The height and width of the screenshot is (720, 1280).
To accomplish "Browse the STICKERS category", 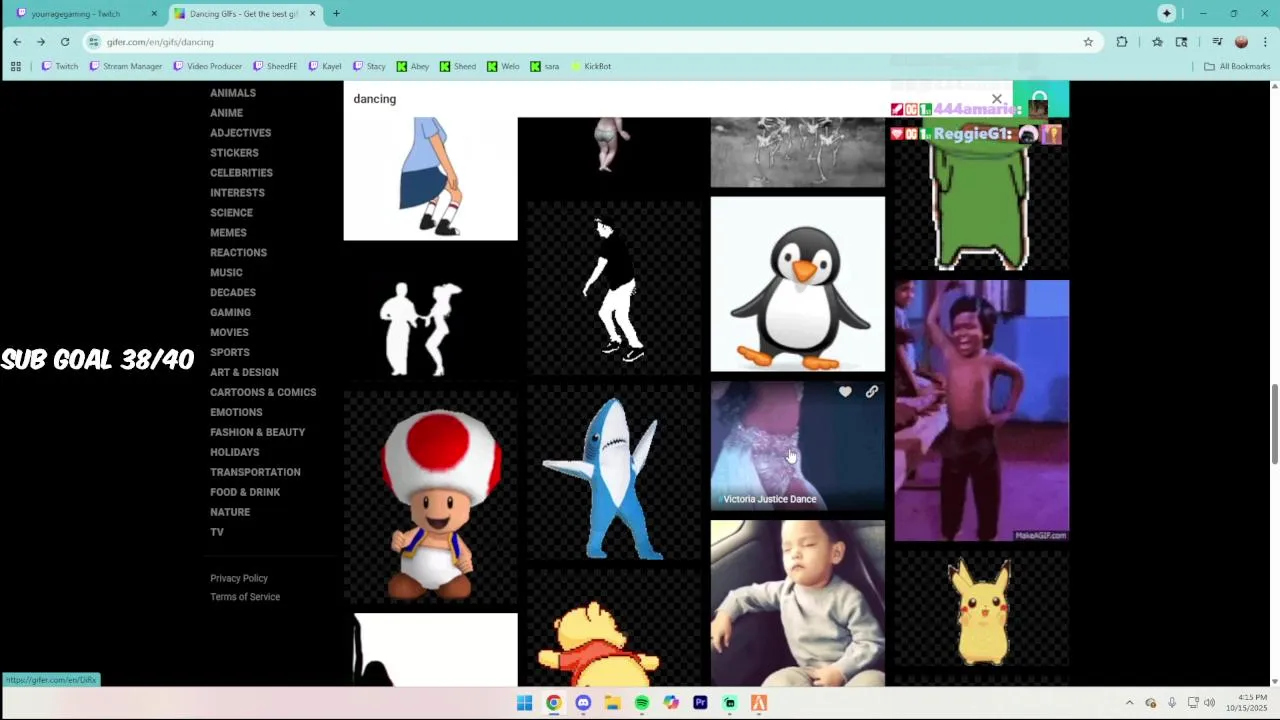I will 234,153.
